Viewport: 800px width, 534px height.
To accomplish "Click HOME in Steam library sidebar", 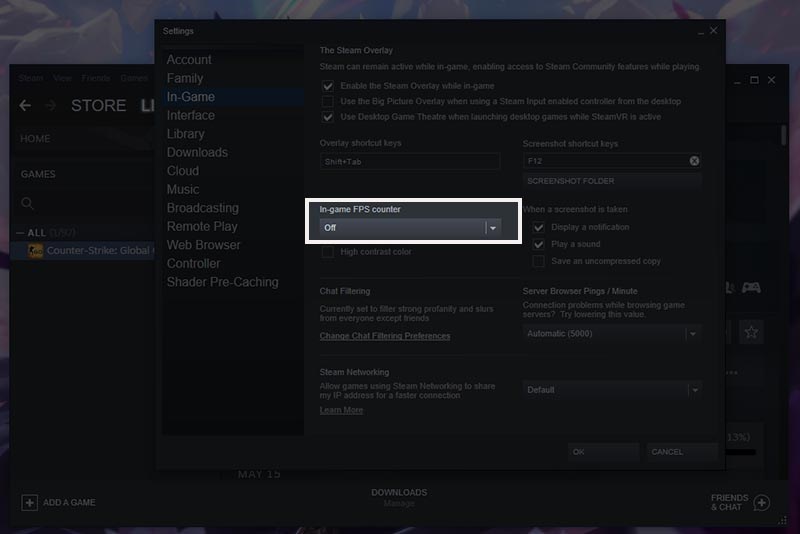I will coord(35,139).
